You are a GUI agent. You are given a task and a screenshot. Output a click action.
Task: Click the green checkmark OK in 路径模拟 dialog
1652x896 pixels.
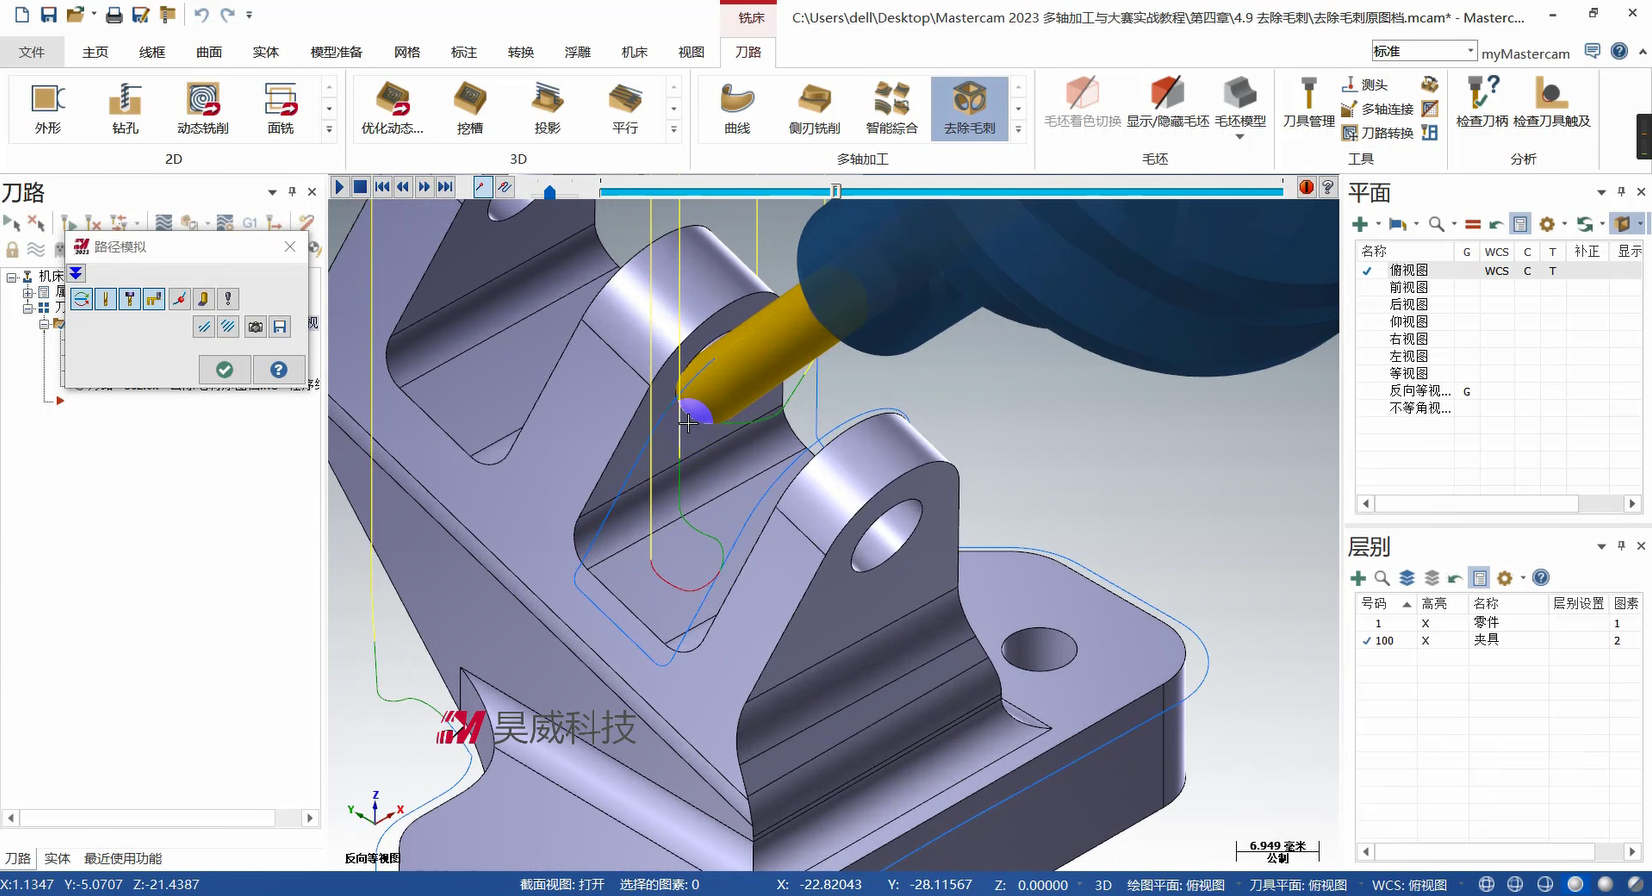225,370
